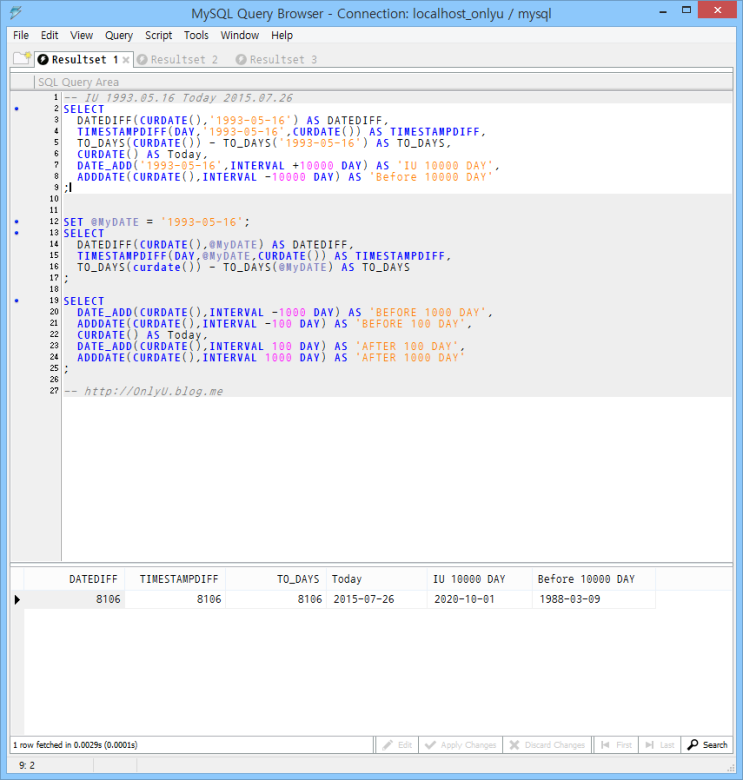
Task: Click the cursor position 9: 2 indicator
Action: [x=27, y=765]
